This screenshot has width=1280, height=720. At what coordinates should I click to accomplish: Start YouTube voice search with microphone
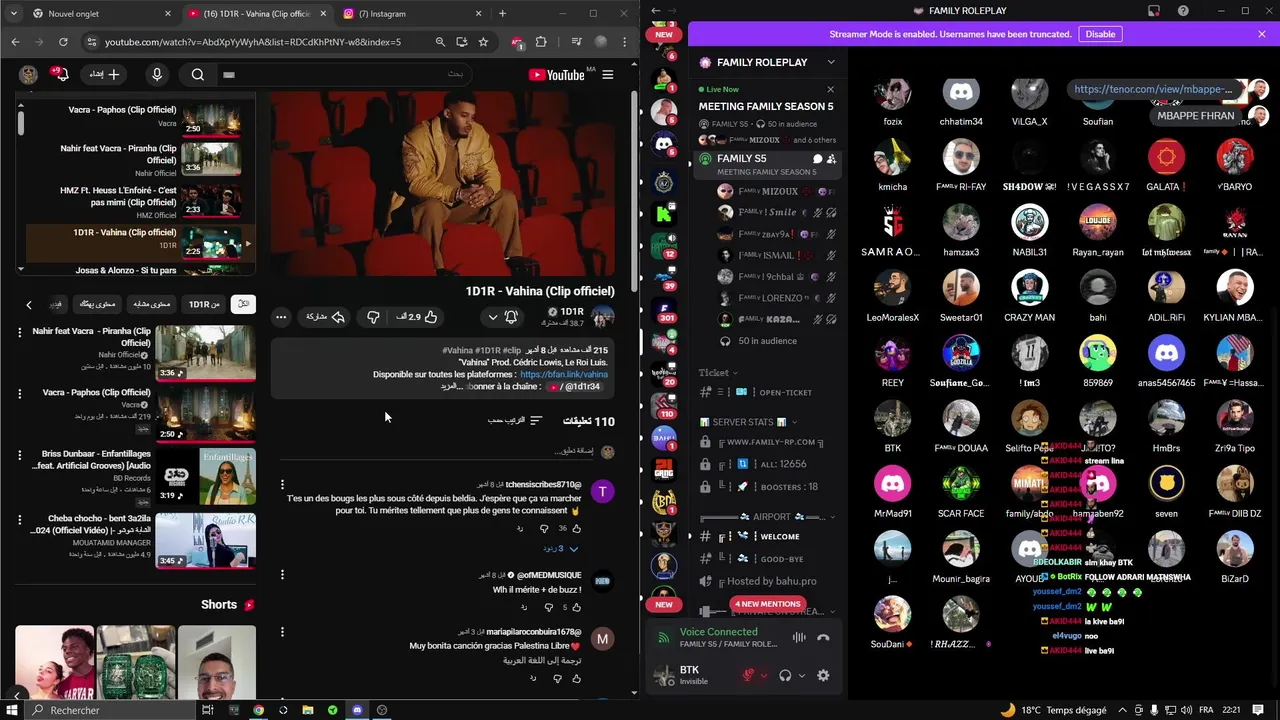coord(157,75)
